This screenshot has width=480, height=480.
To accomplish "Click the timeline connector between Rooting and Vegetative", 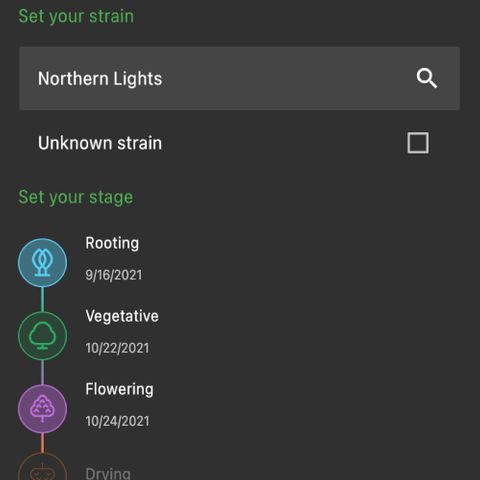I will tap(42, 299).
